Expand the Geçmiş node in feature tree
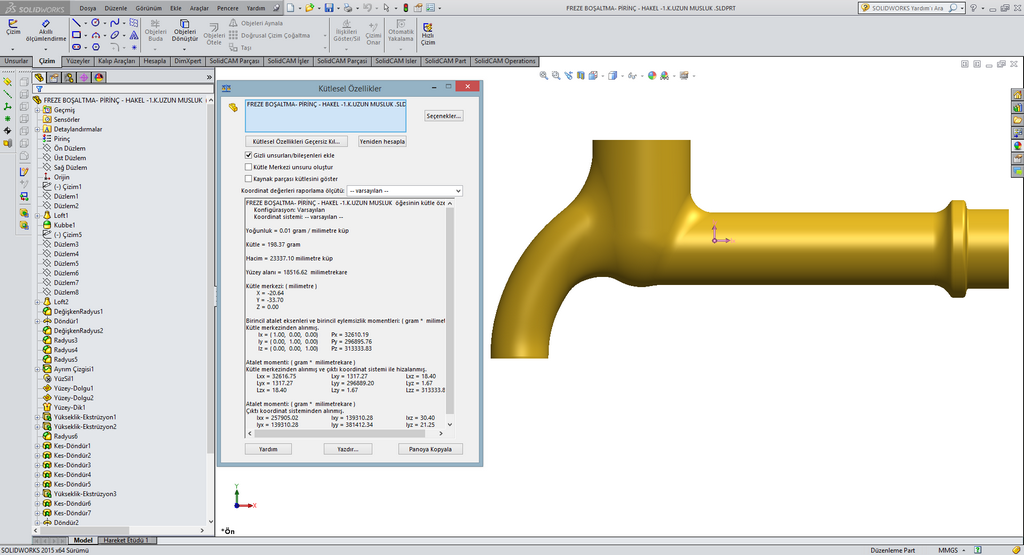The height and width of the screenshot is (555, 1024). click(37, 110)
